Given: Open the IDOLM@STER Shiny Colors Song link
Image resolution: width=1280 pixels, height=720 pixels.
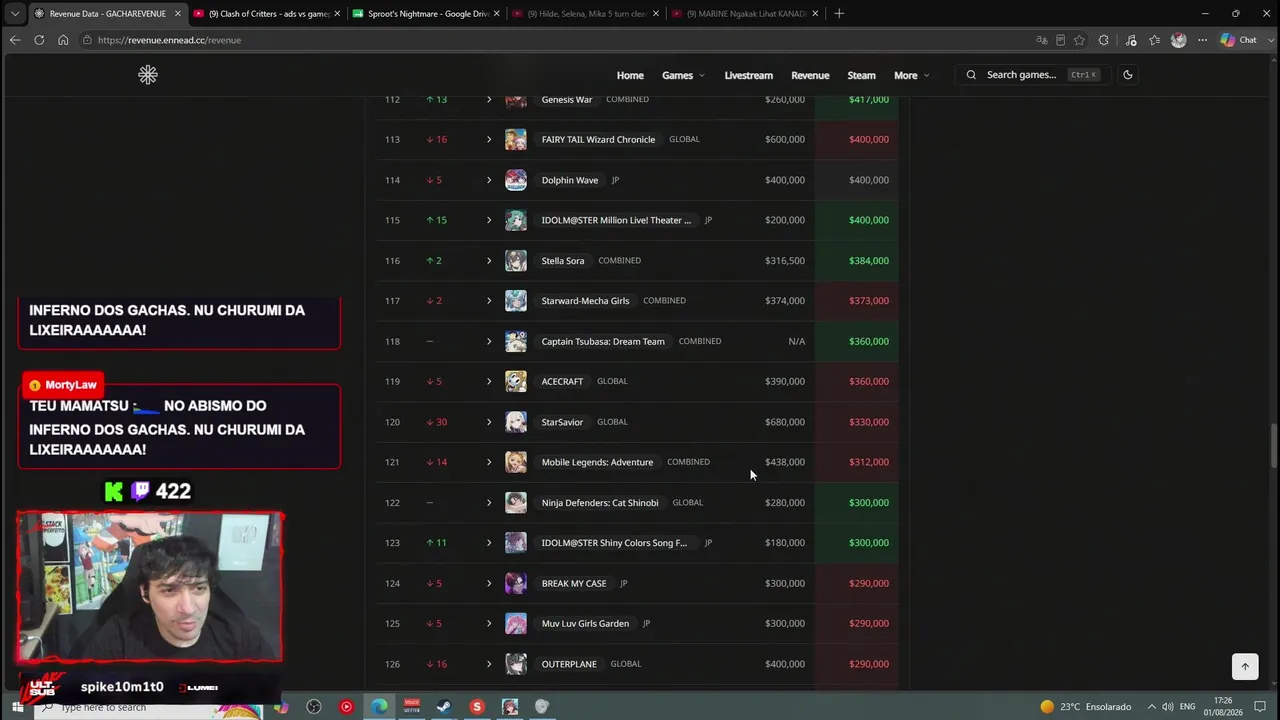Looking at the screenshot, I should point(614,543).
